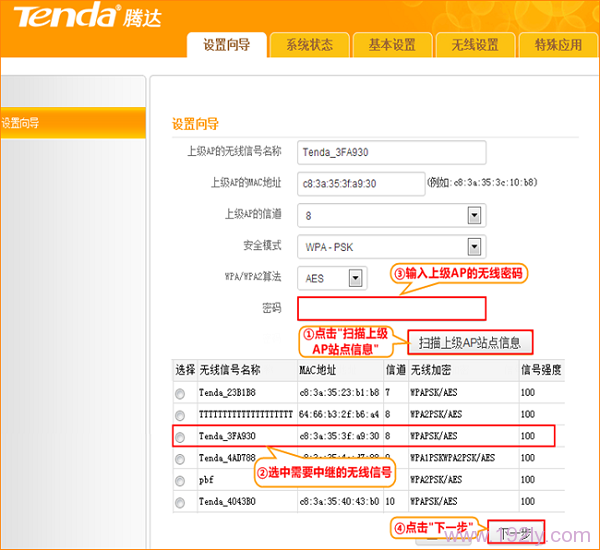Expand the 上级AP的信道 dropdown

tap(475, 215)
